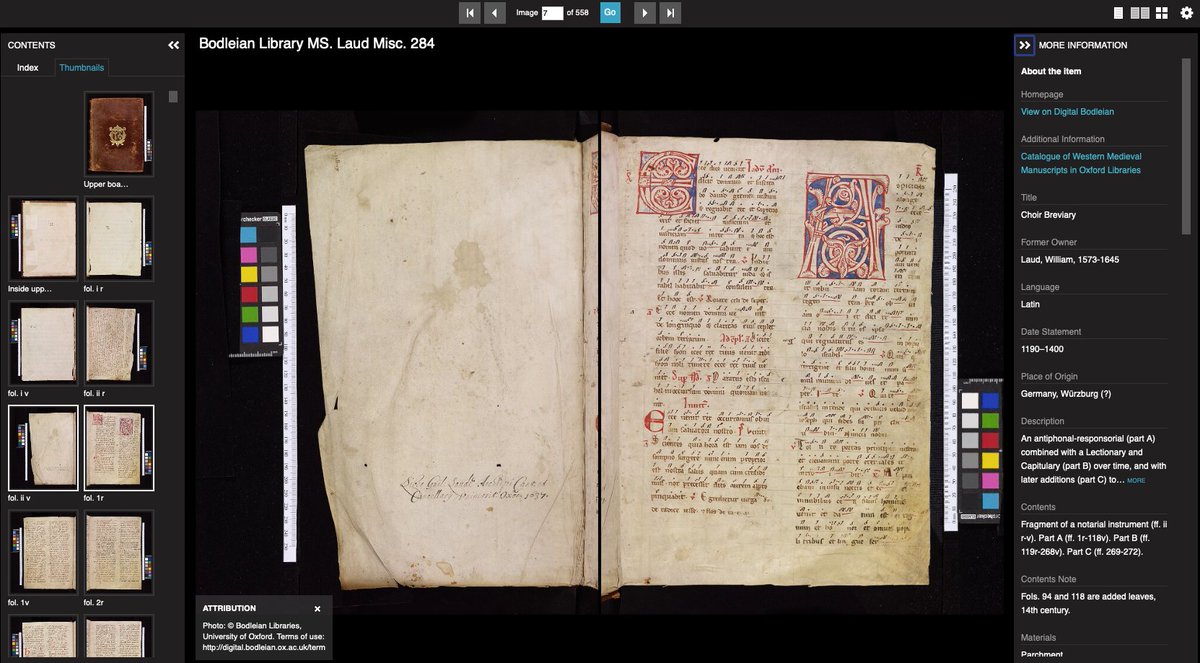This screenshot has height=663, width=1200.
Task: Collapse the Contents panel
Action: 173,45
